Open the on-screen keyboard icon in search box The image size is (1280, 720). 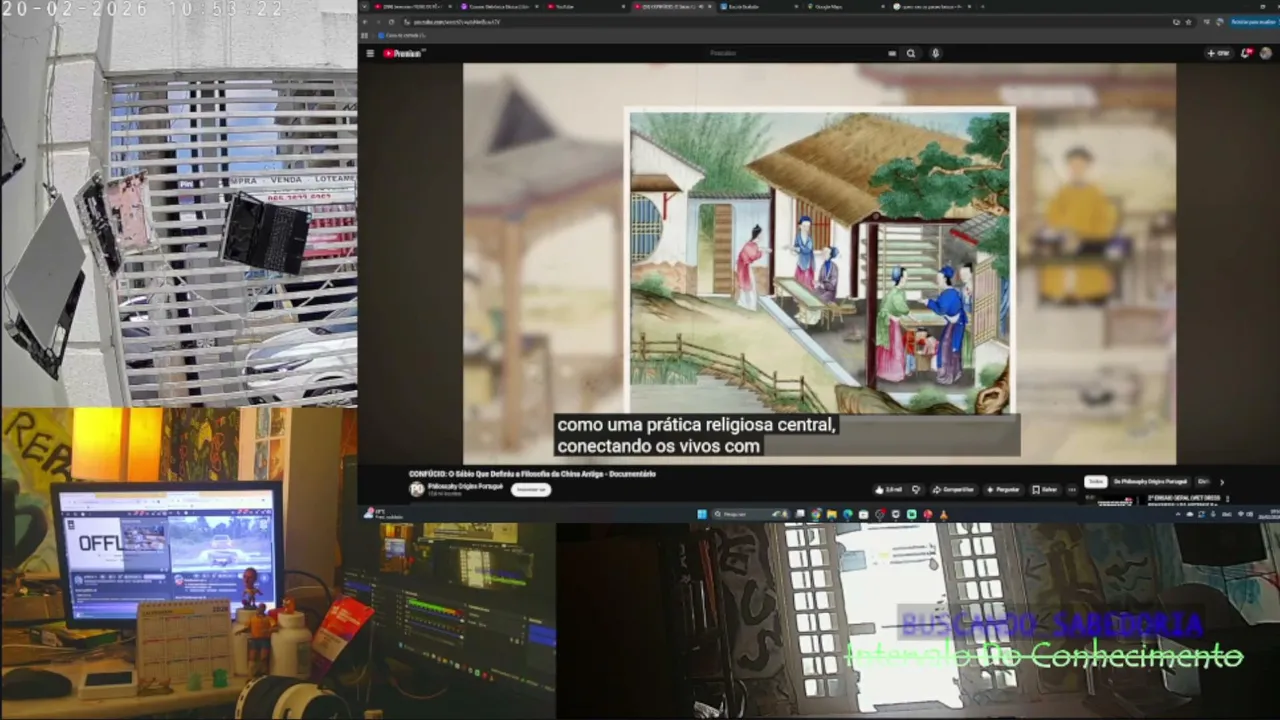892,54
